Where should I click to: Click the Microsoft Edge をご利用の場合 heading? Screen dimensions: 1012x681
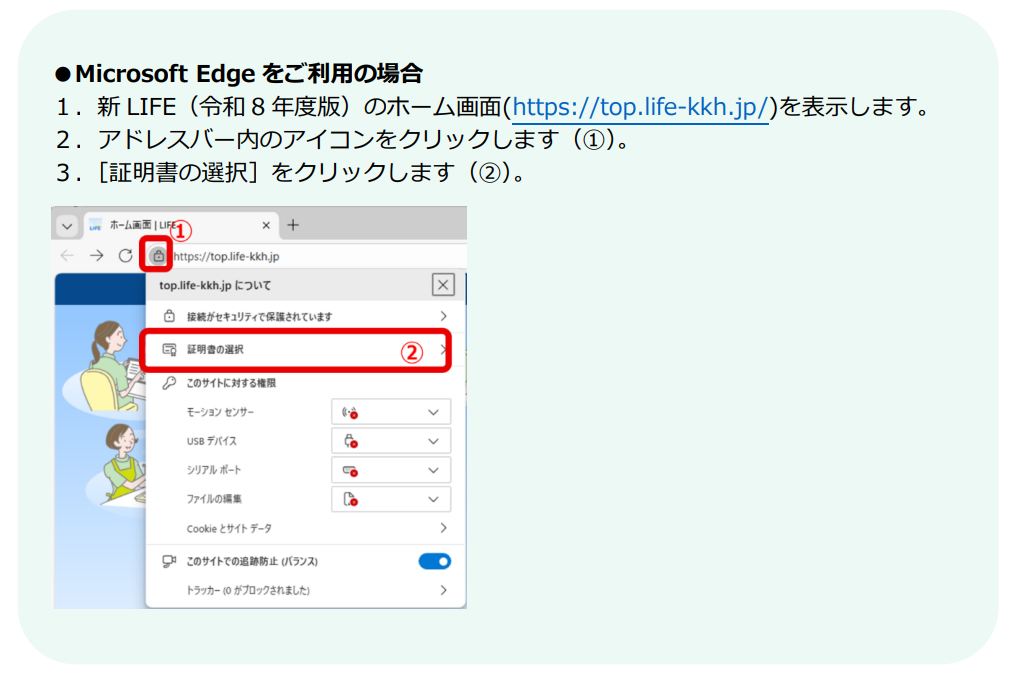pos(248,73)
